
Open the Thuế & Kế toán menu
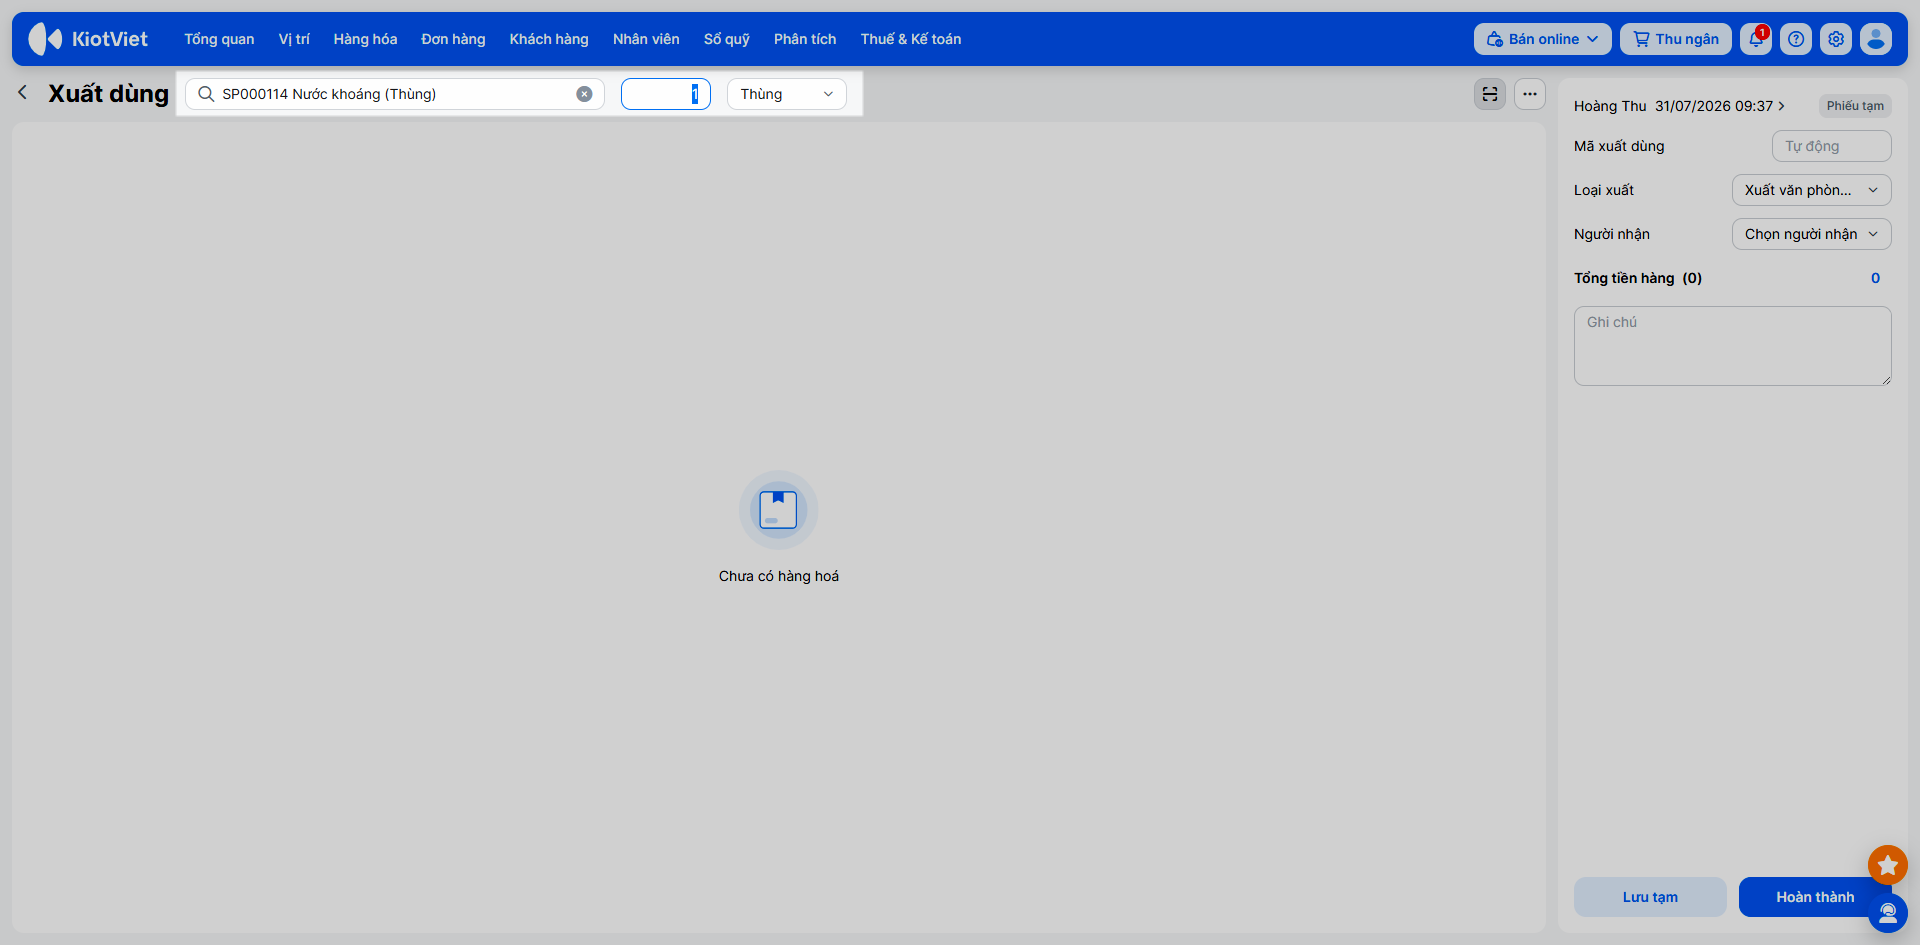(x=911, y=39)
